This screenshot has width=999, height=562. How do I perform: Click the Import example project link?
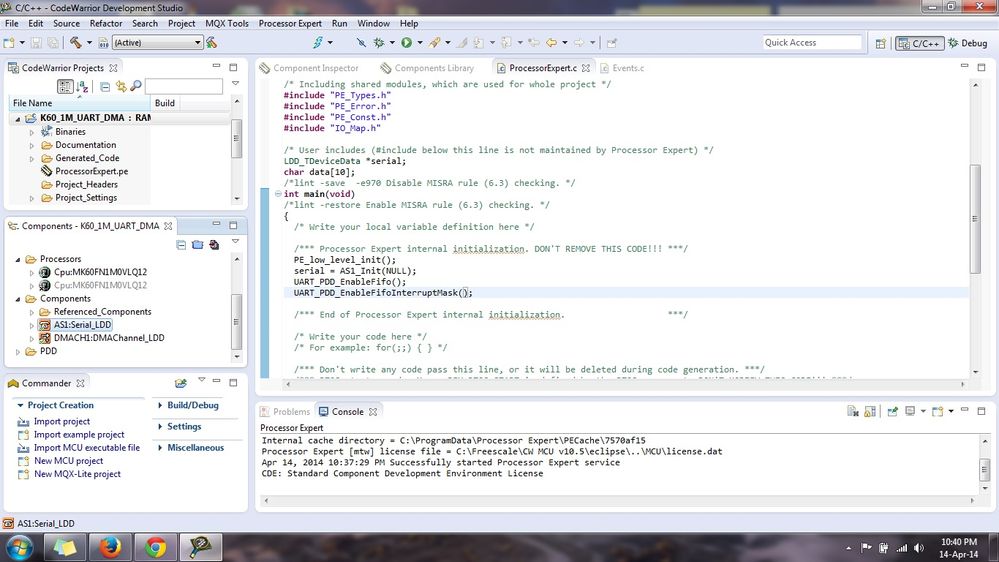79,435
